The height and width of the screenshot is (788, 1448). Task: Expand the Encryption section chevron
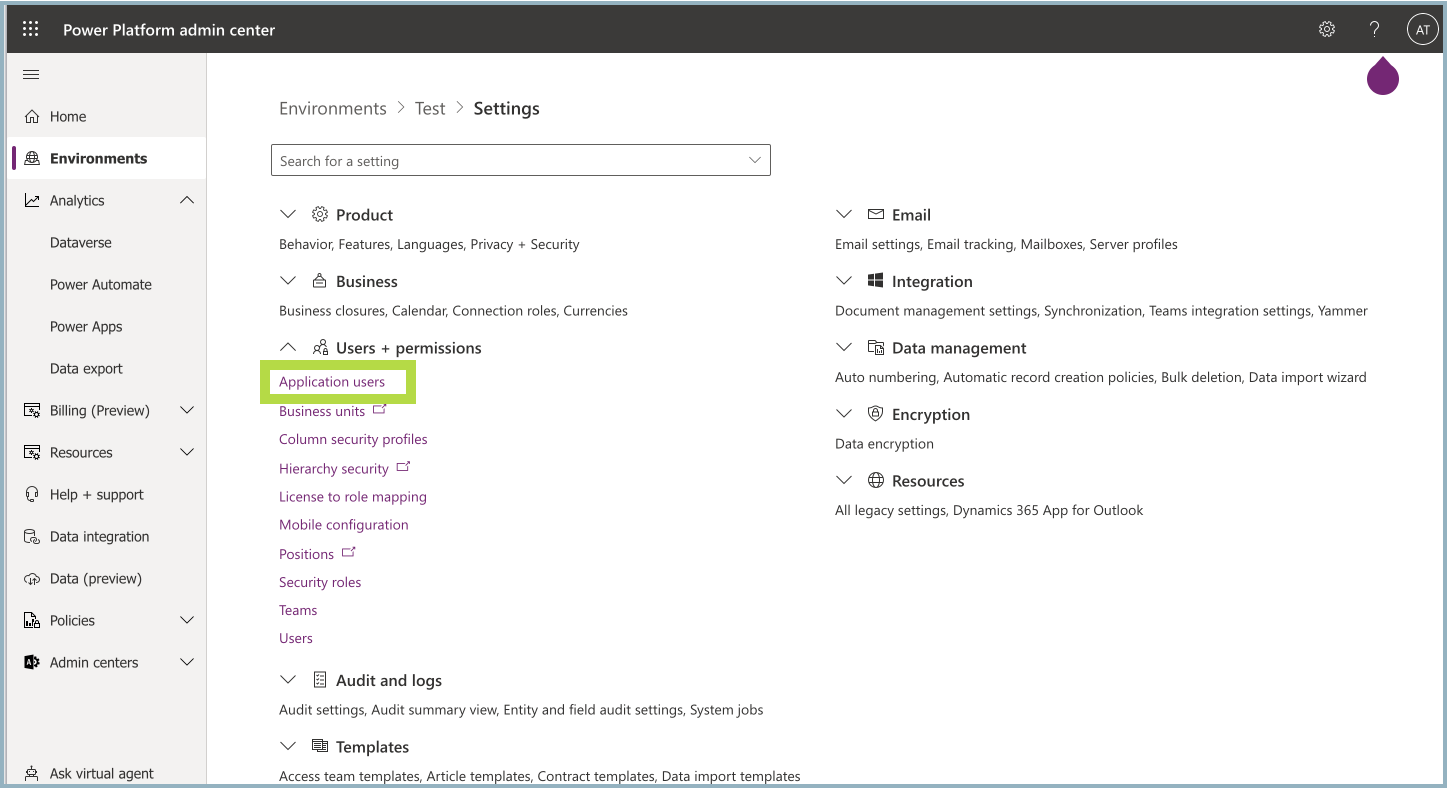(844, 414)
